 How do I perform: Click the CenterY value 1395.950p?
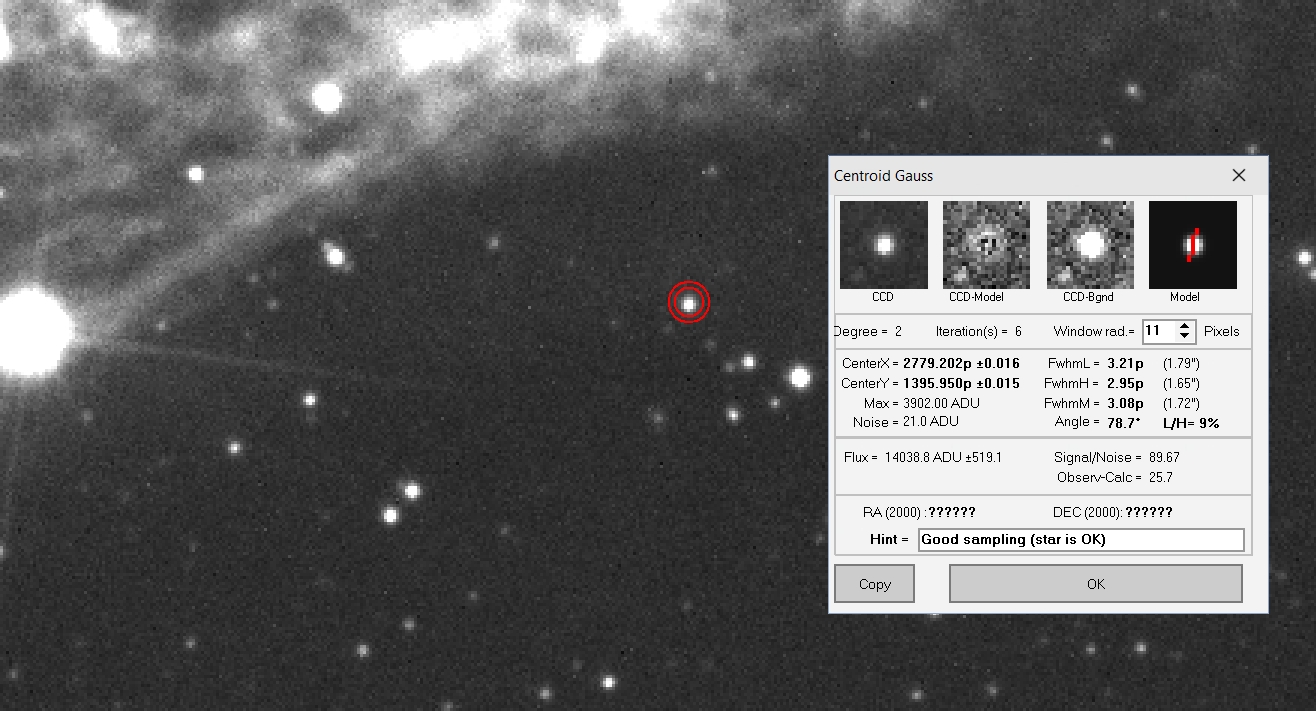(961, 383)
